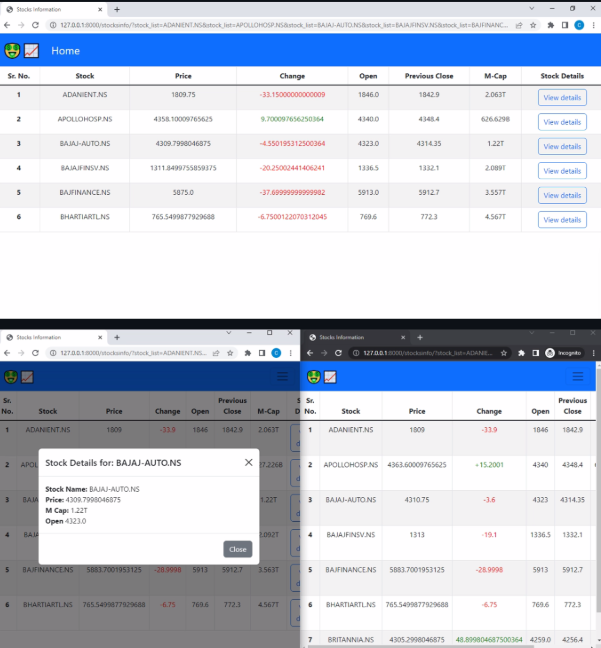
Task: Open new tab in incognito window
Action: [x=420, y=337]
